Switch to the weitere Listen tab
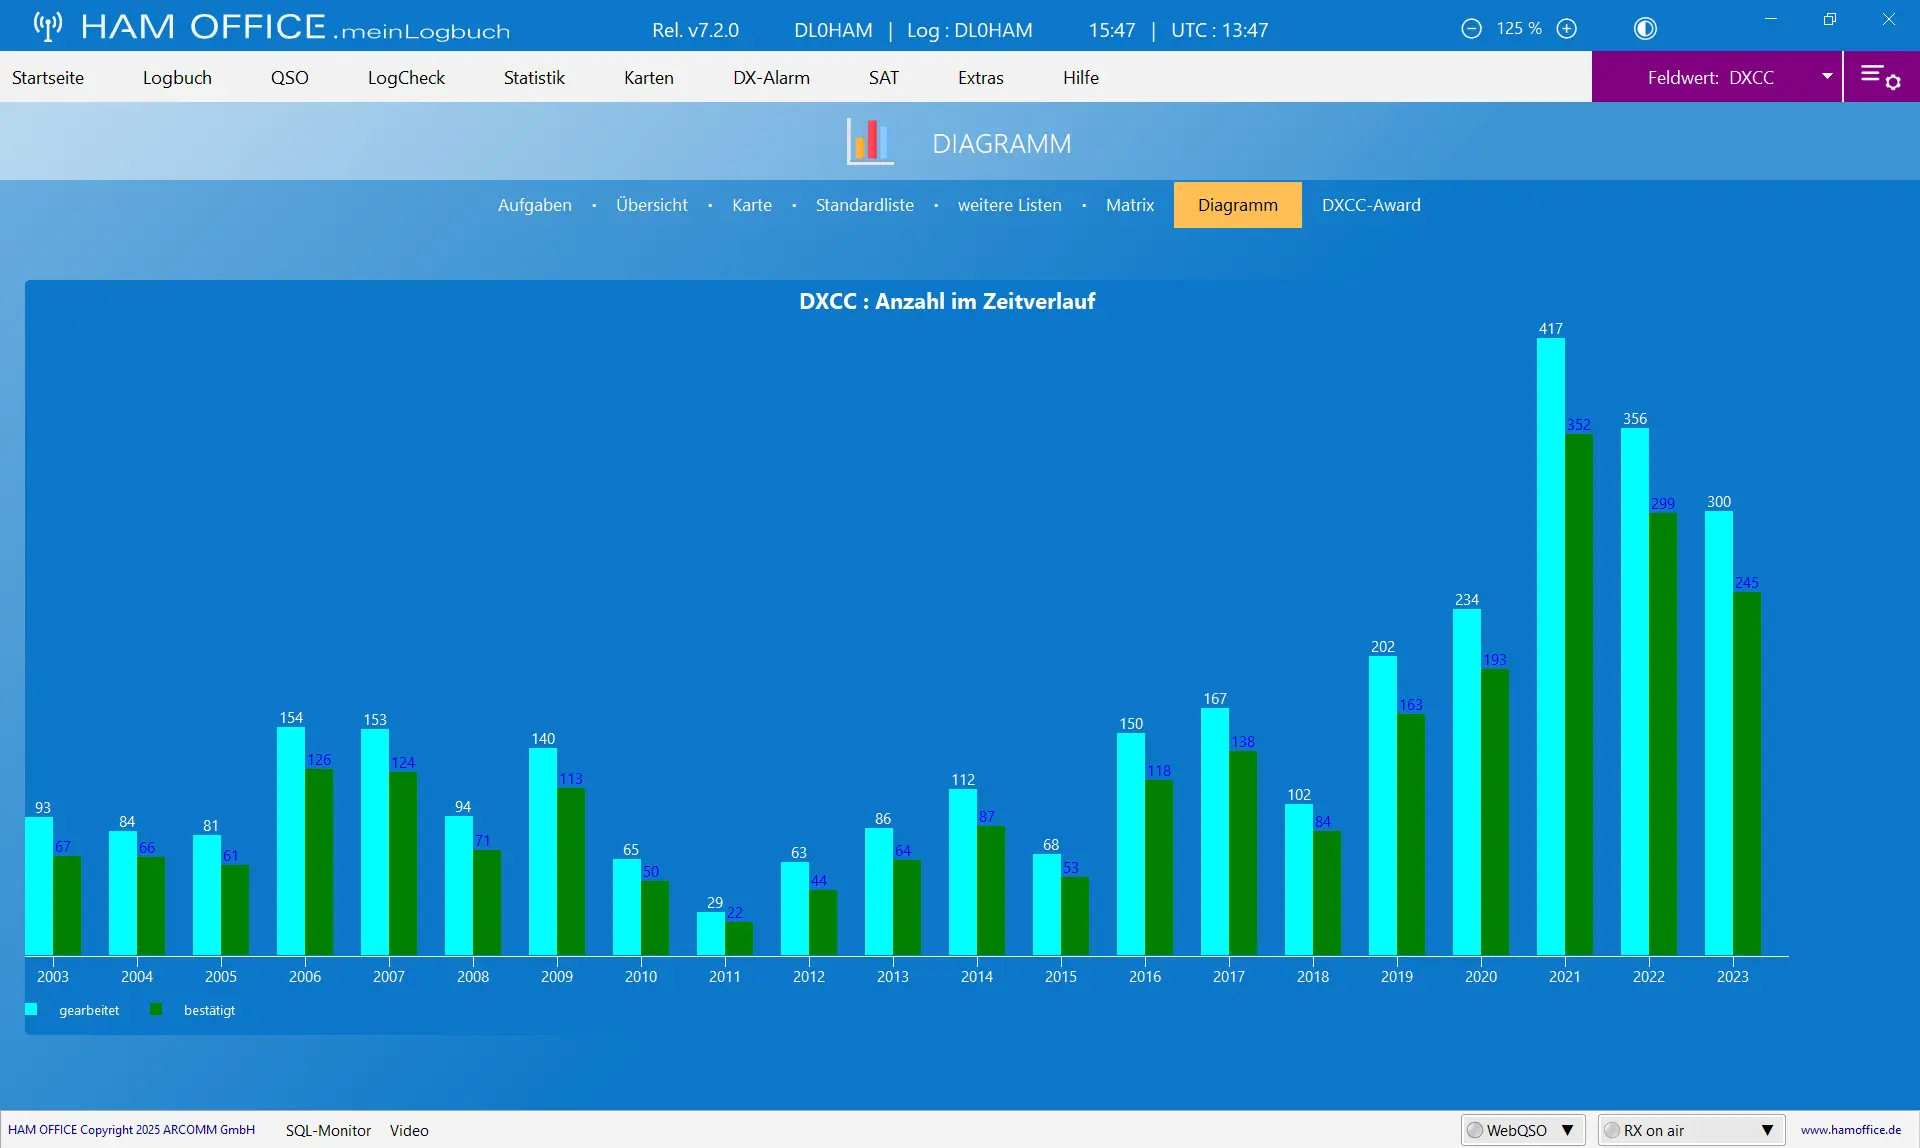1920x1148 pixels. point(1010,205)
